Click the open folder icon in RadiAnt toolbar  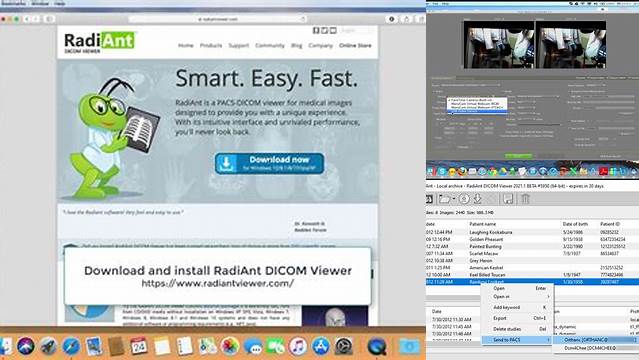tap(445, 199)
